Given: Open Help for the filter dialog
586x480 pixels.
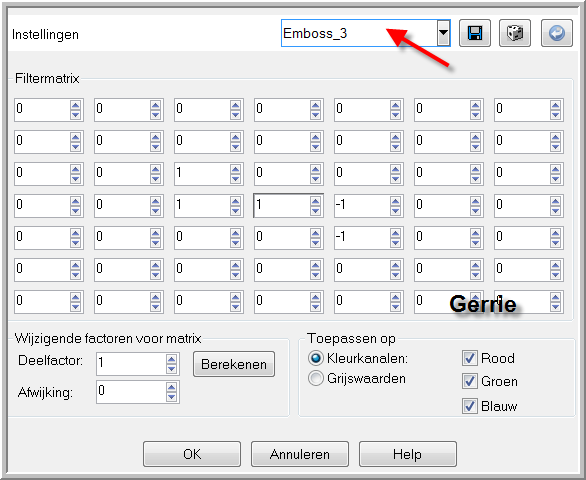Looking at the screenshot, I should (408, 454).
